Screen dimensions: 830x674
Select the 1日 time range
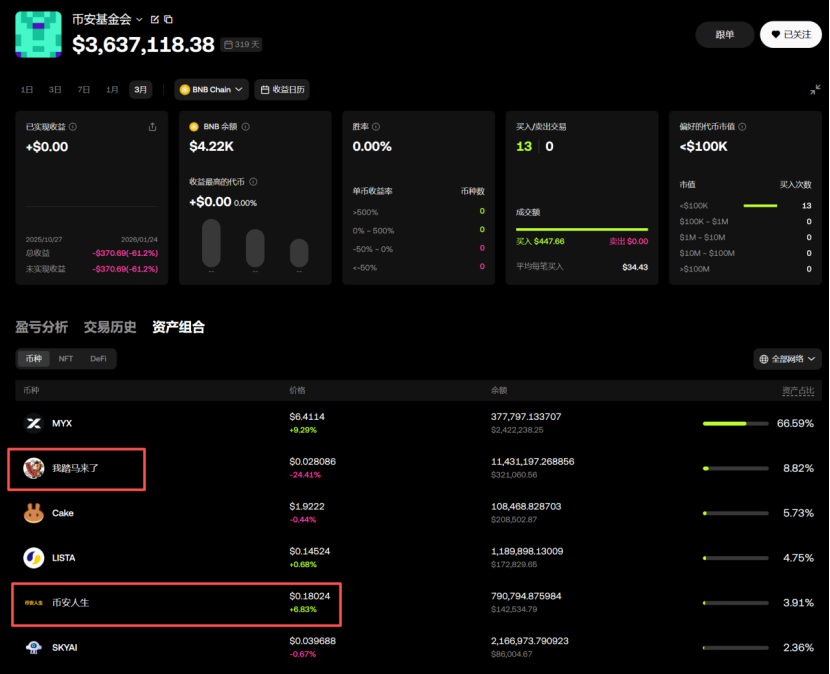click(x=26, y=89)
